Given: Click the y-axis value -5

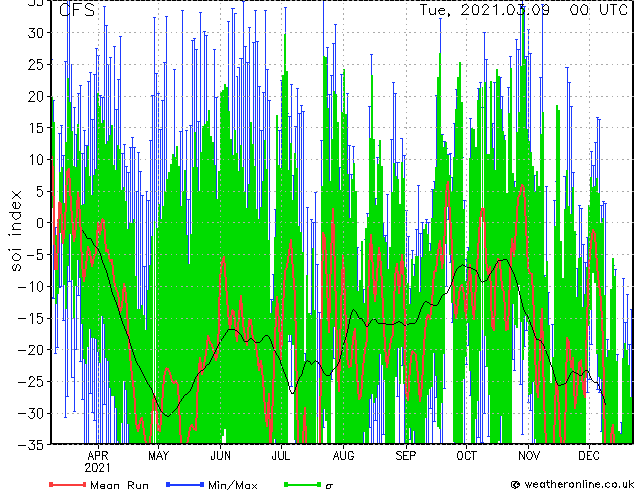Looking at the screenshot, I should [35, 255].
